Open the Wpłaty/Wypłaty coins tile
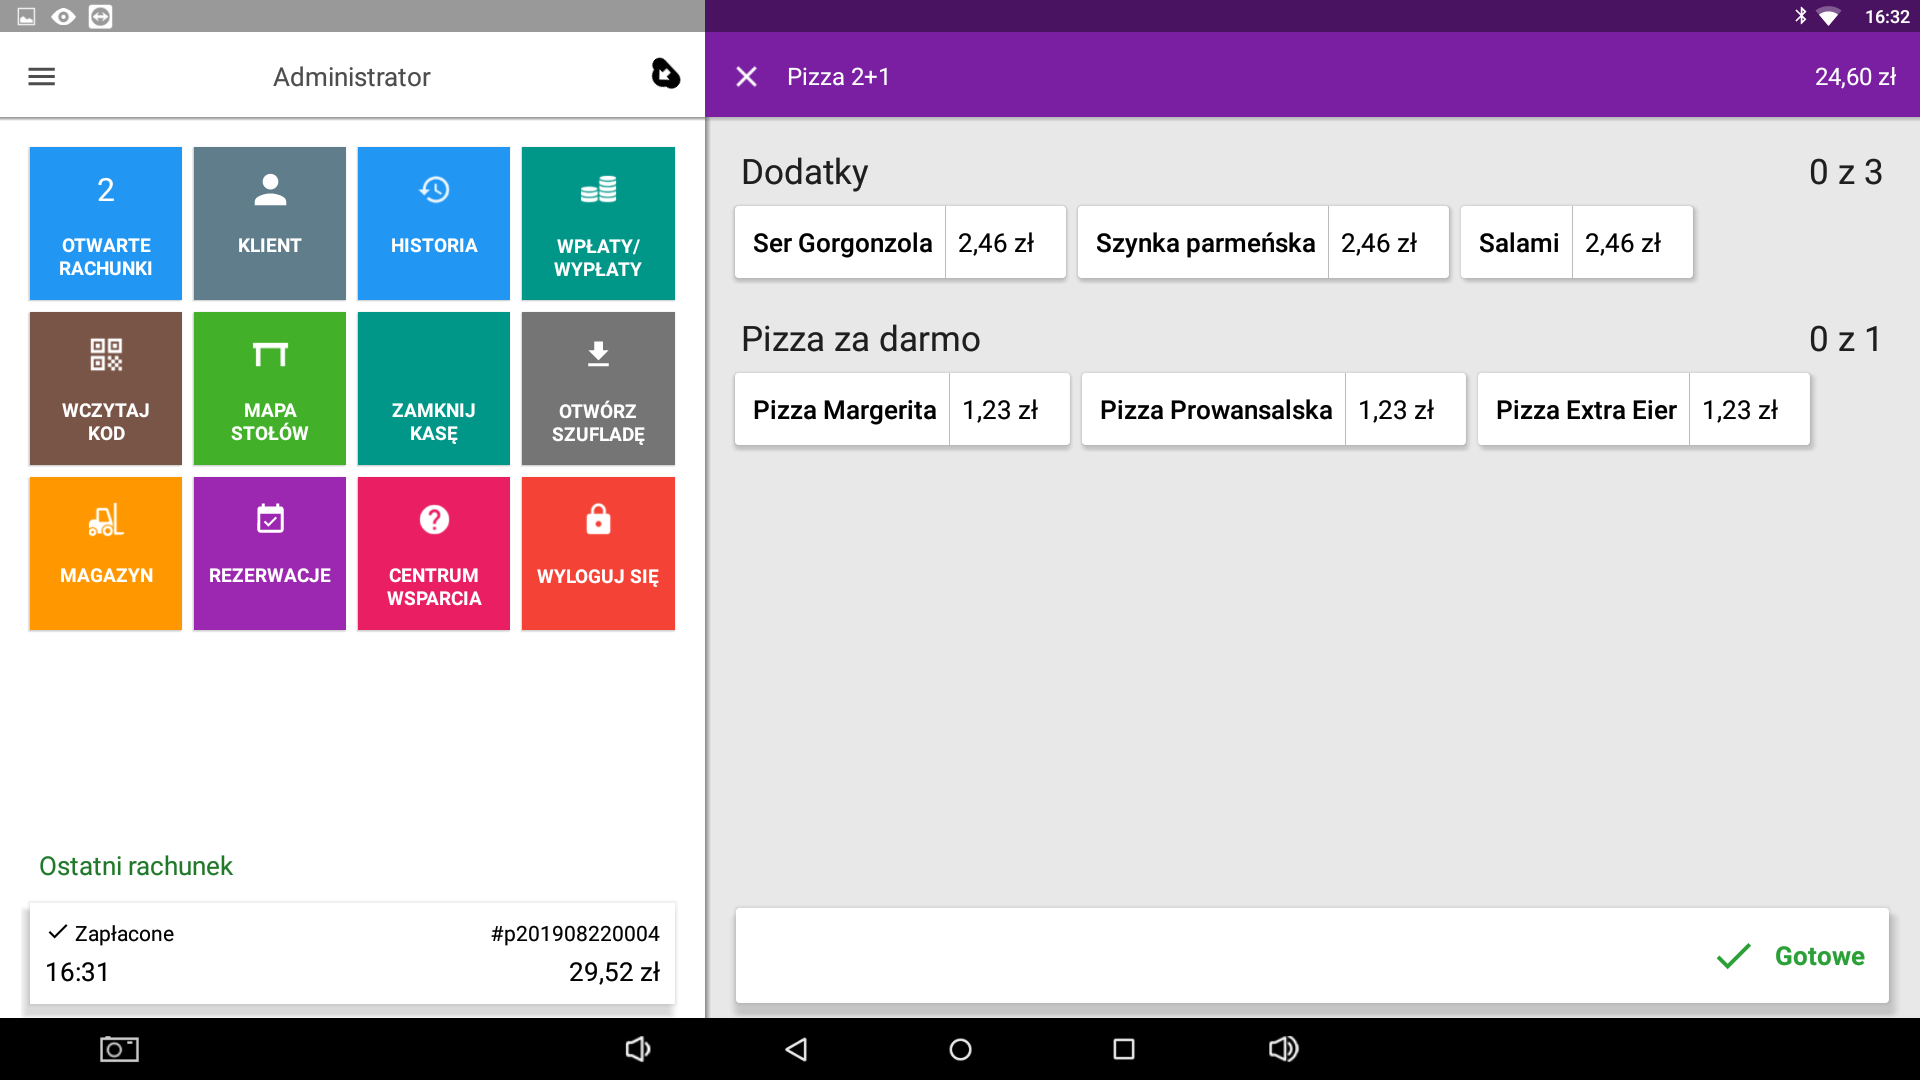The image size is (1920, 1080). click(x=598, y=223)
